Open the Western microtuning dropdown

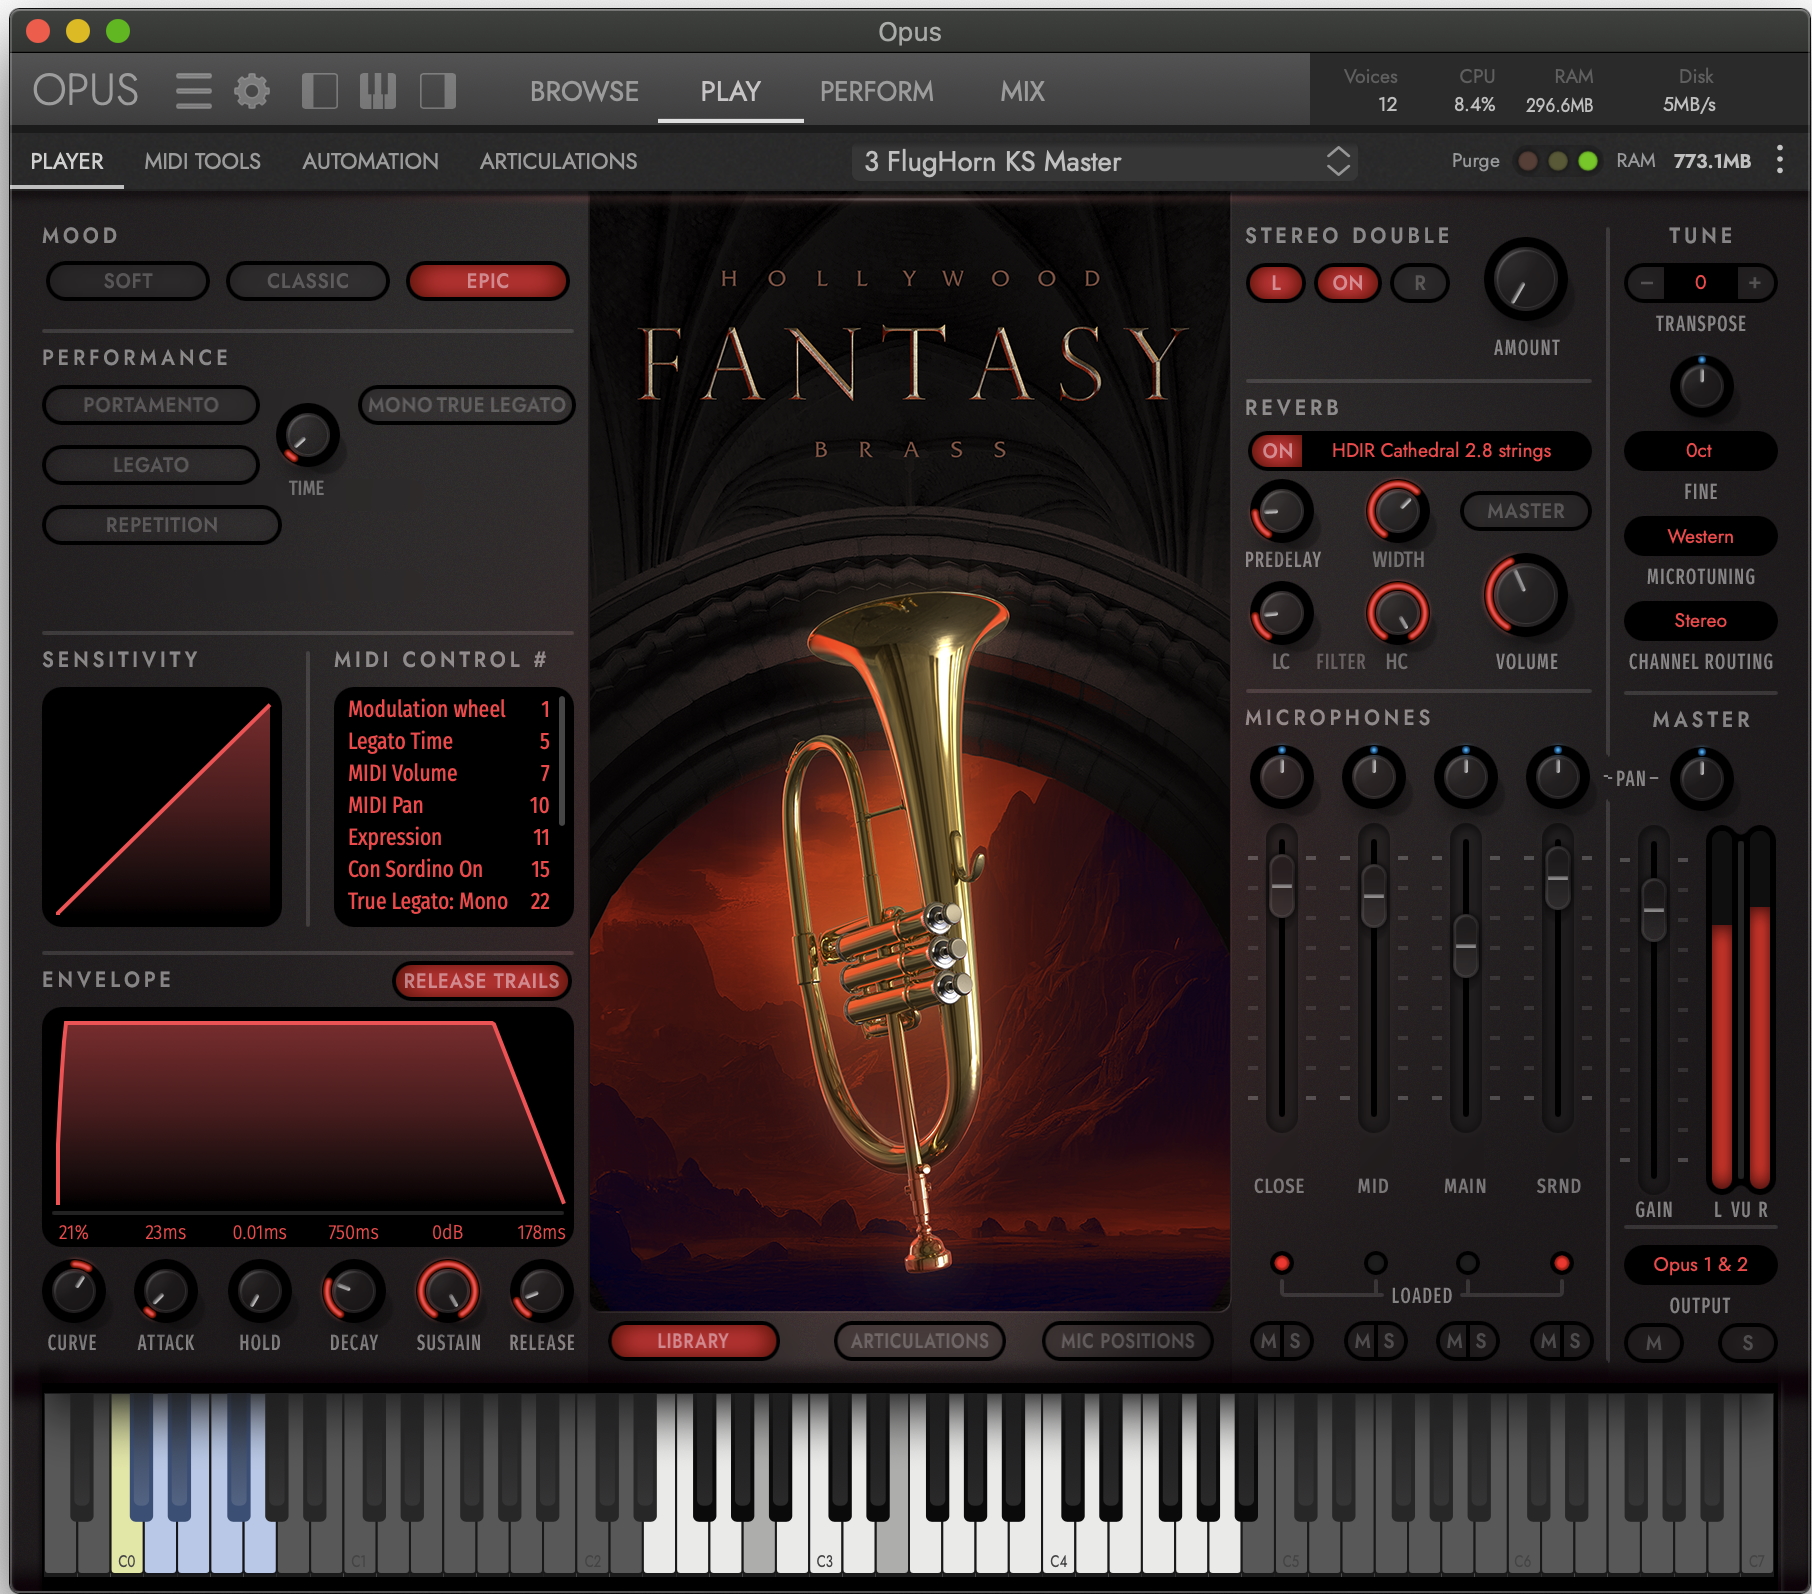coord(1700,537)
